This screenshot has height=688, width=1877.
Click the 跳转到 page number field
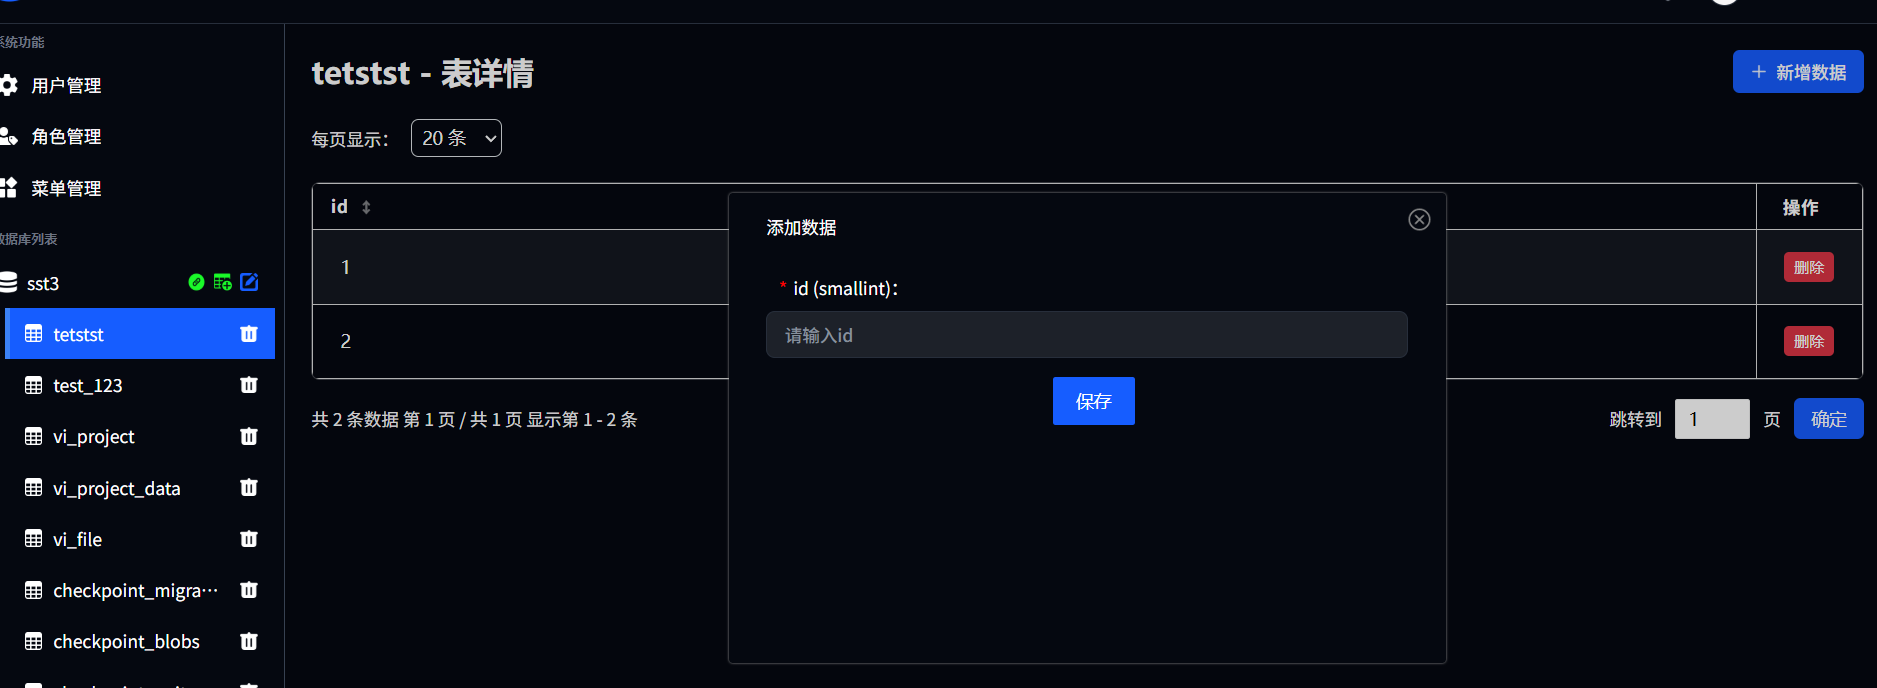pyautogui.click(x=1711, y=419)
